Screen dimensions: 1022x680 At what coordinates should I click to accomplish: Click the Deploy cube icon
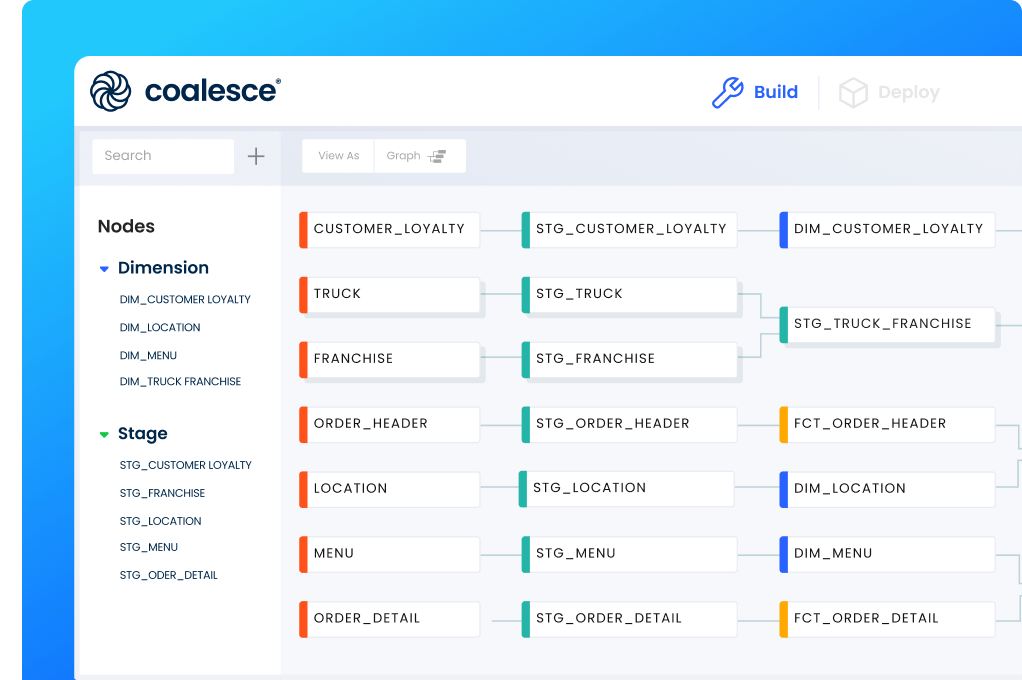pyautogui.click(x=853, y=93)
